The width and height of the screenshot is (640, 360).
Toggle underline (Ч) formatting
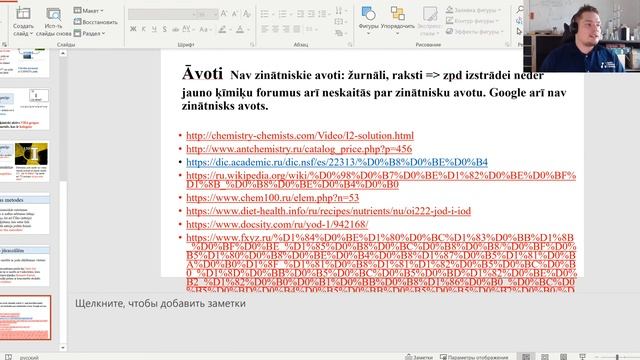click(x=154, y=29)
